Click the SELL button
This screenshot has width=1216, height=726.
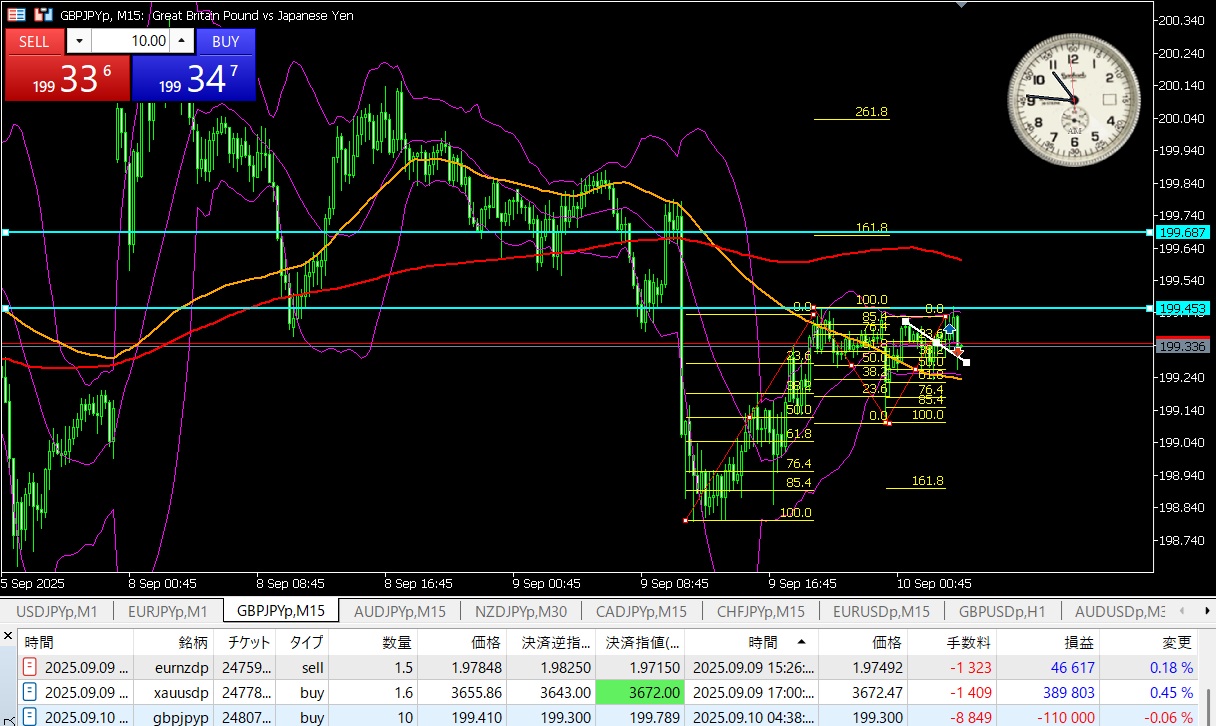pos(34,41)
